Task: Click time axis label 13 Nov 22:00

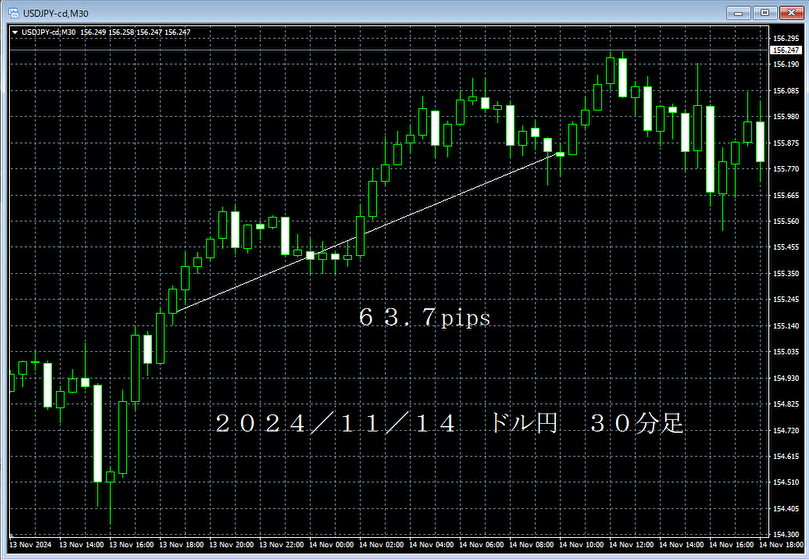Action: tap(282, 545)
